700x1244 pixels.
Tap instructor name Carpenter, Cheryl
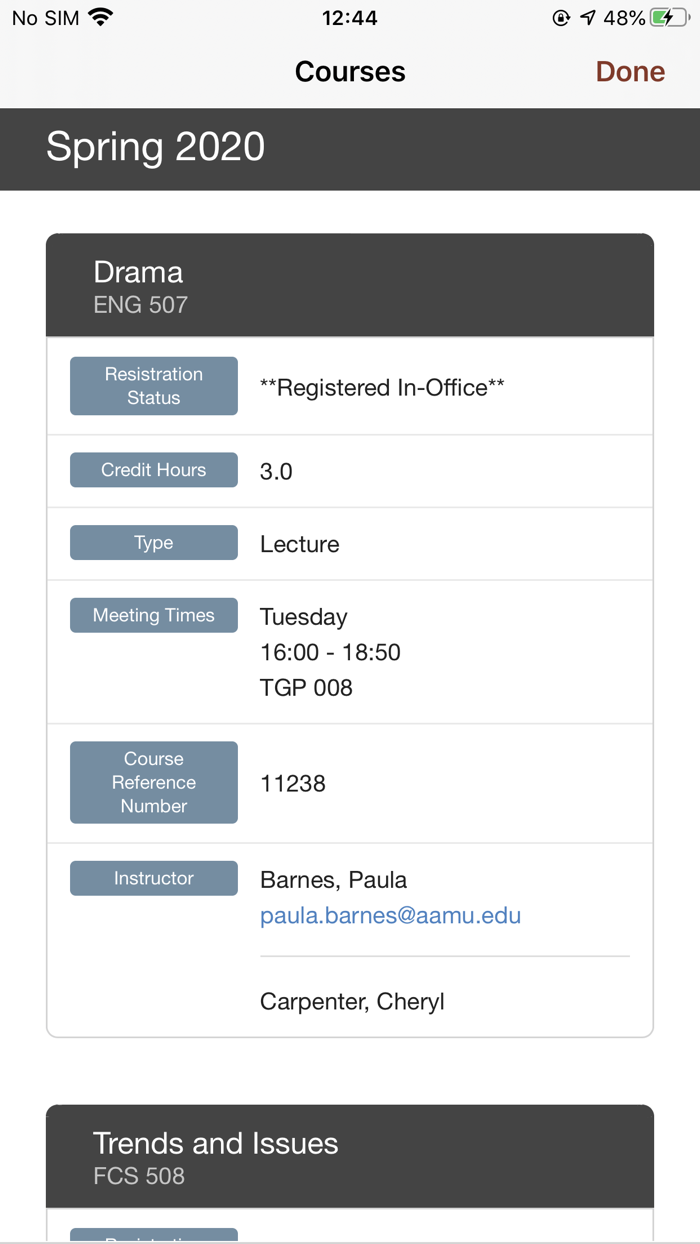[x=352, y=1001]
